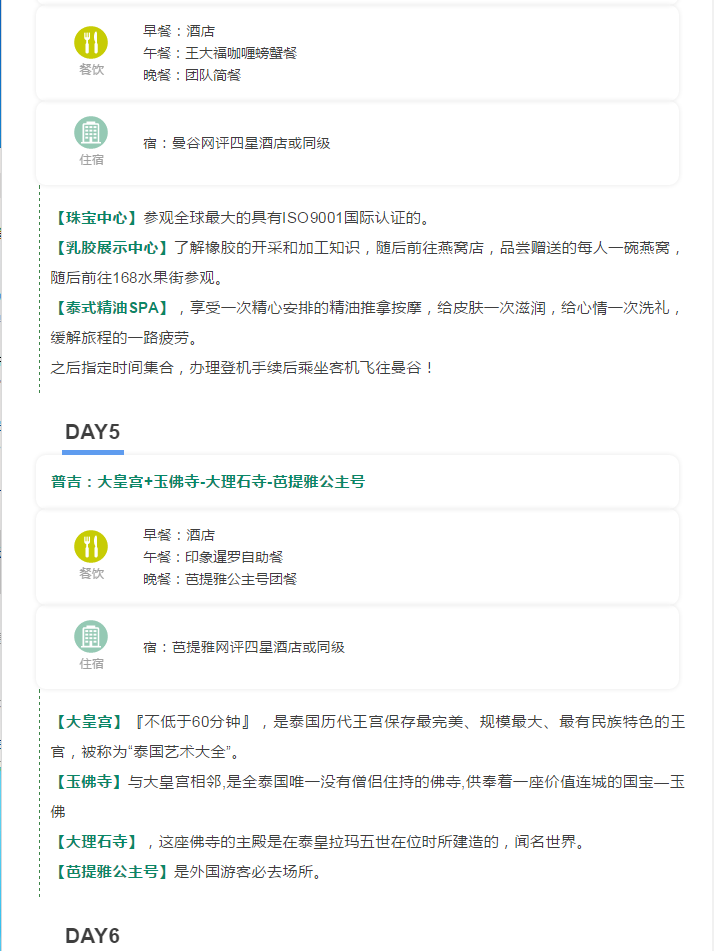Select the DAY6 heading
Screen dimensions: 714x951
[x=92, y=936]
